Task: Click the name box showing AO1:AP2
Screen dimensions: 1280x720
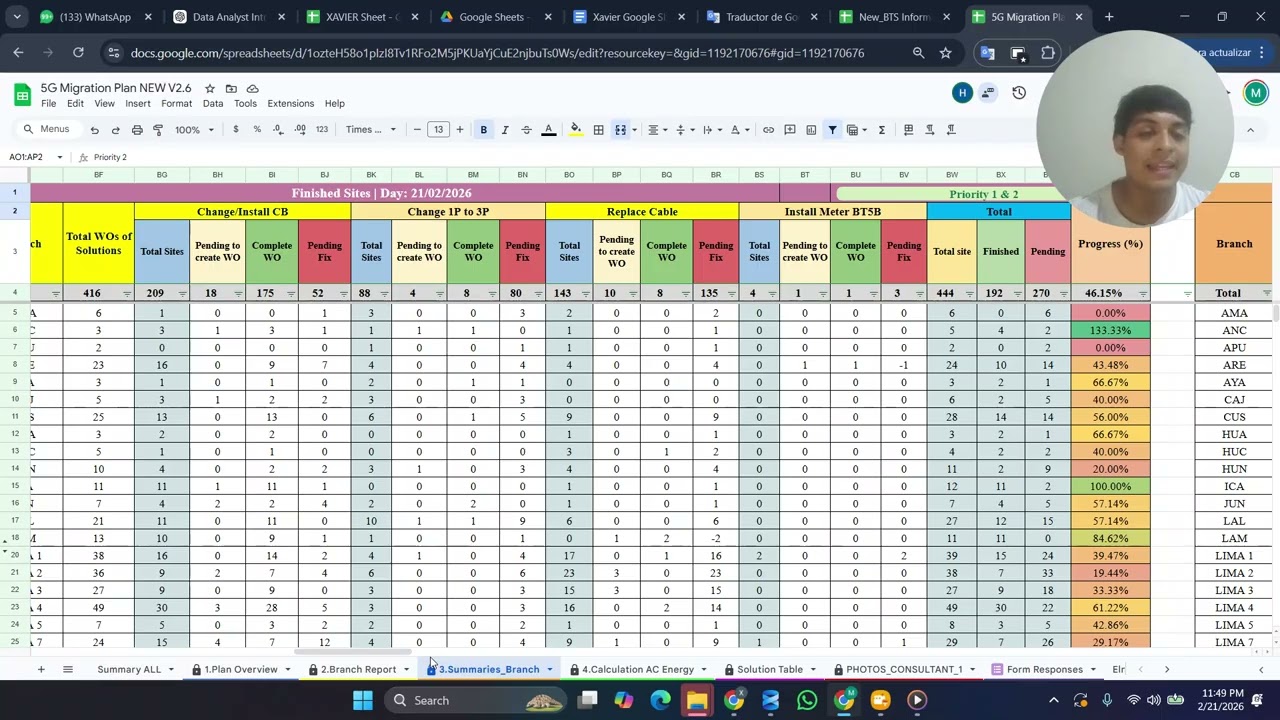Action: click(x=36, y=157)
